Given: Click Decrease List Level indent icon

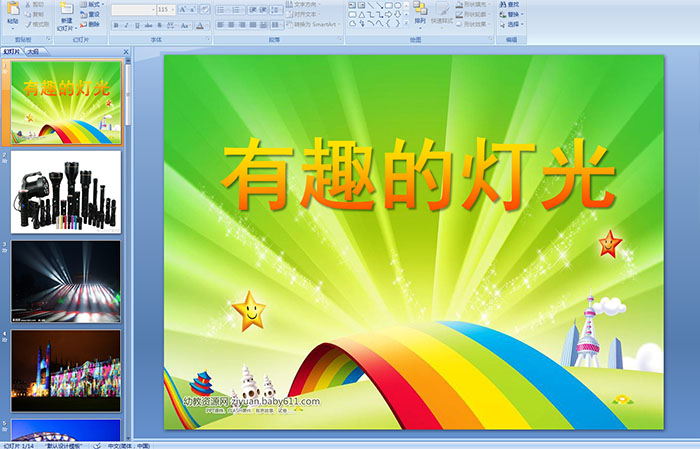Looking at the screenshot, I should coord(253,9).
